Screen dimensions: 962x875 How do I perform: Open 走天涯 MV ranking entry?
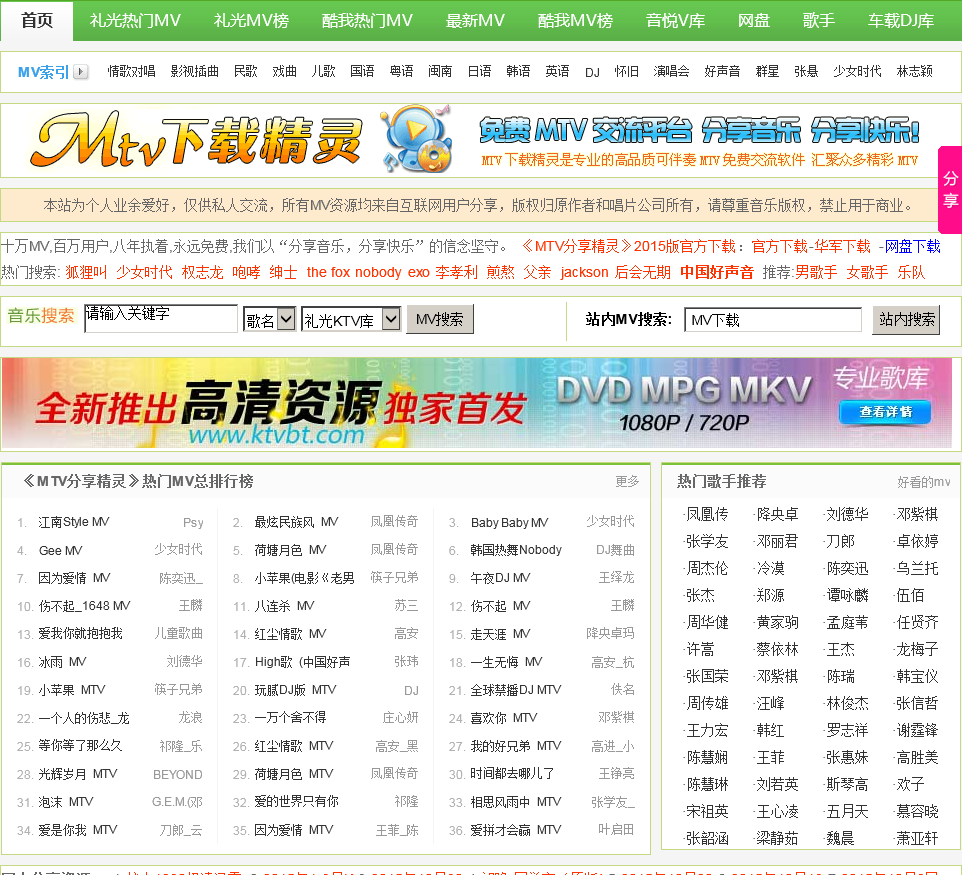coord(500,634)
